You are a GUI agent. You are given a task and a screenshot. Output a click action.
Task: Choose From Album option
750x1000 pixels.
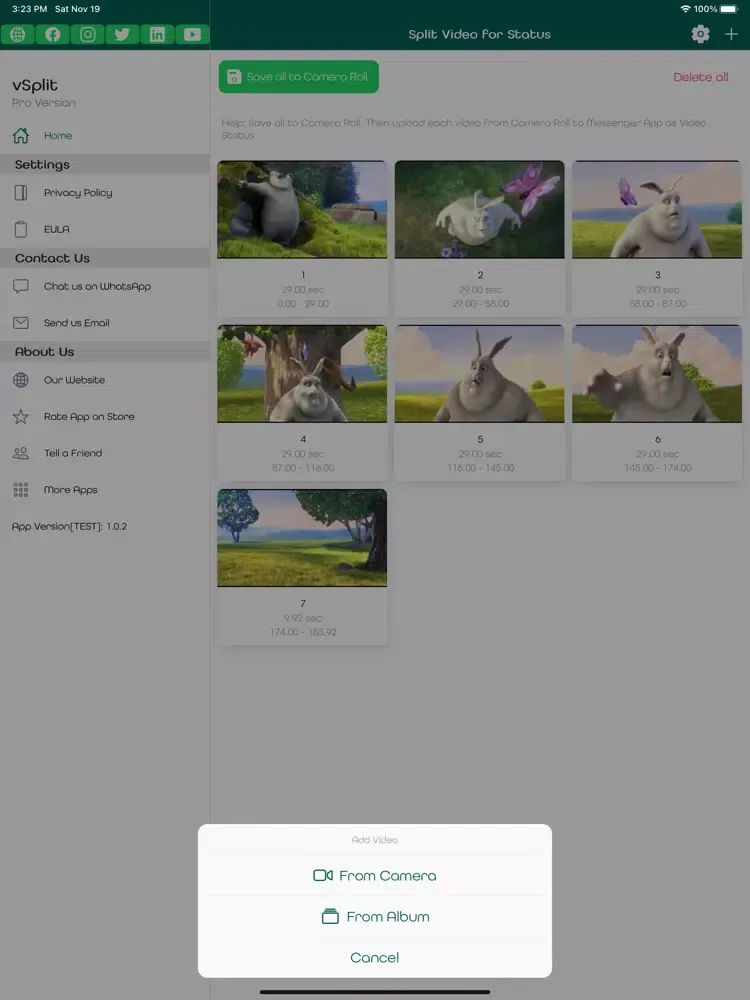pos(374,916)
